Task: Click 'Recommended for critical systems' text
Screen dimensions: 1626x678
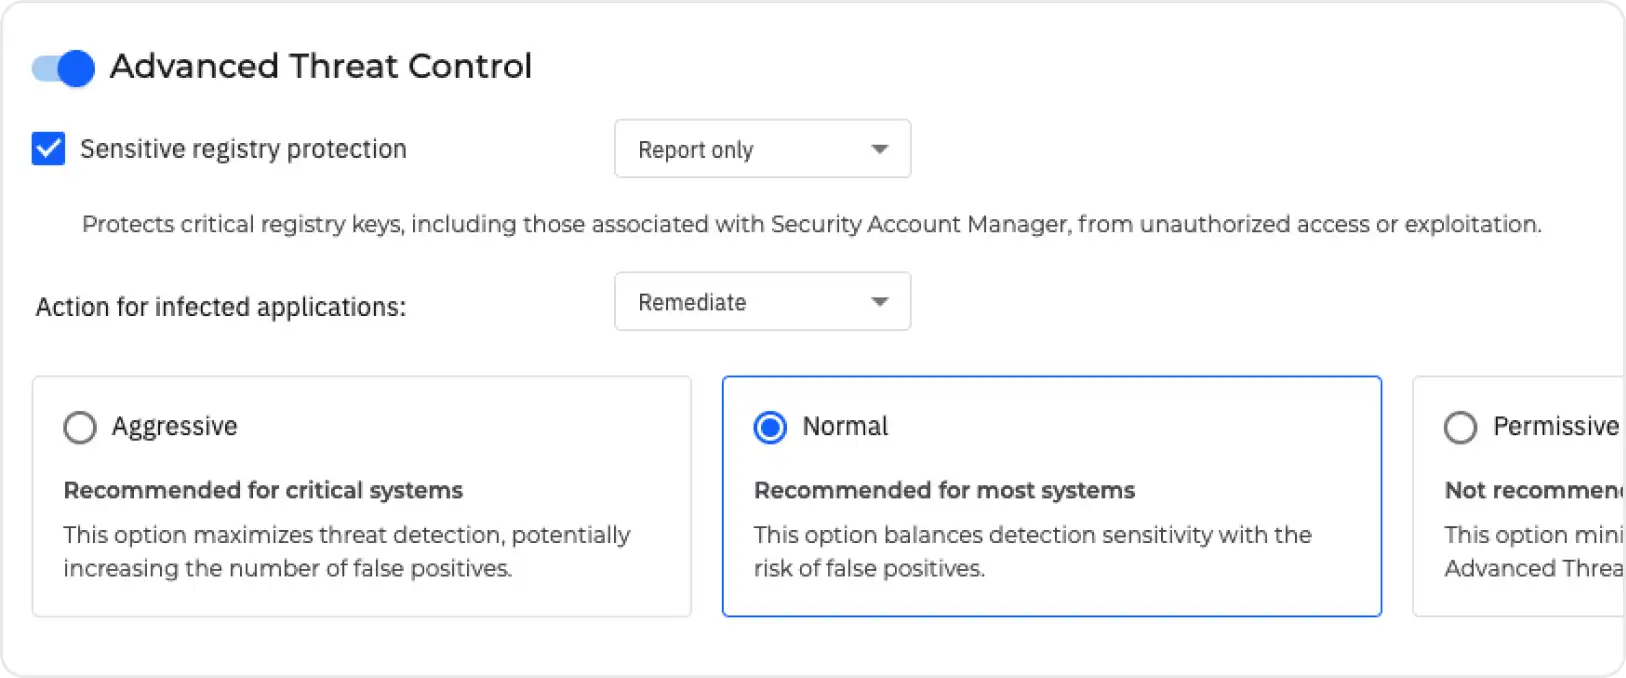Action: [x=263, y=490]
